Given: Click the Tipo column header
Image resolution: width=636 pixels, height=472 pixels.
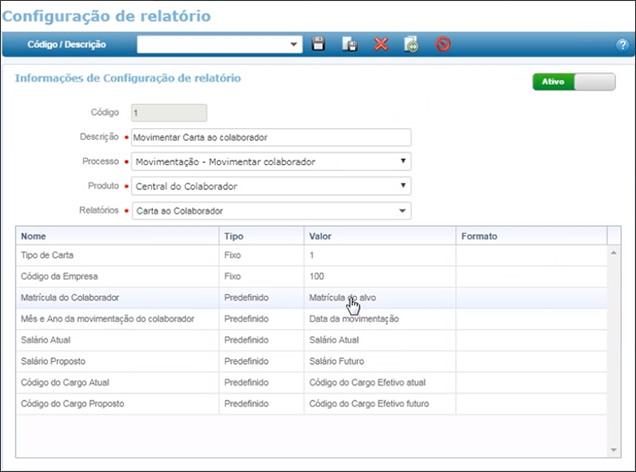Looking at the screenshot, I should tap(261, 236).
